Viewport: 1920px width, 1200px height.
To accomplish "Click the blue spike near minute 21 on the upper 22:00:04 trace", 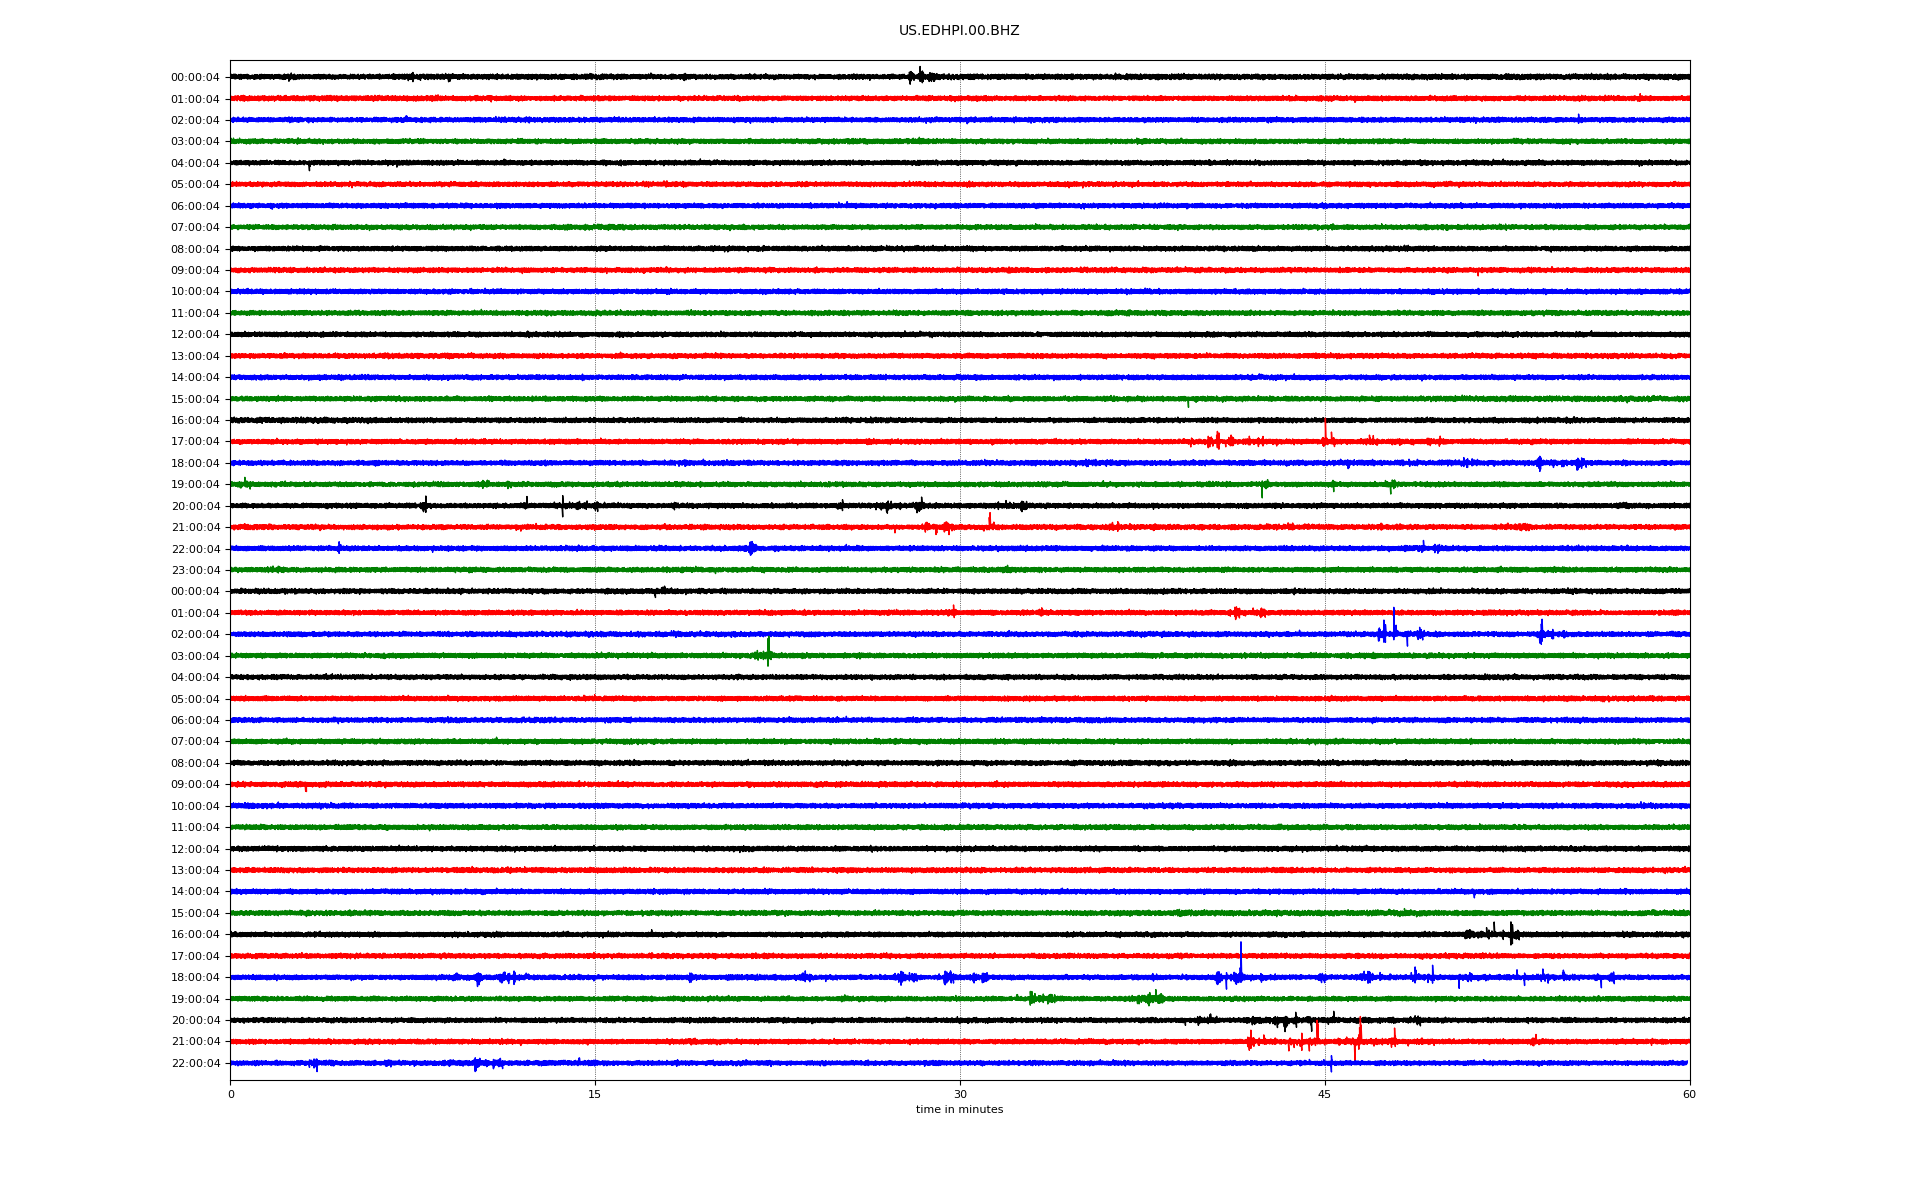I will point(752,548).
